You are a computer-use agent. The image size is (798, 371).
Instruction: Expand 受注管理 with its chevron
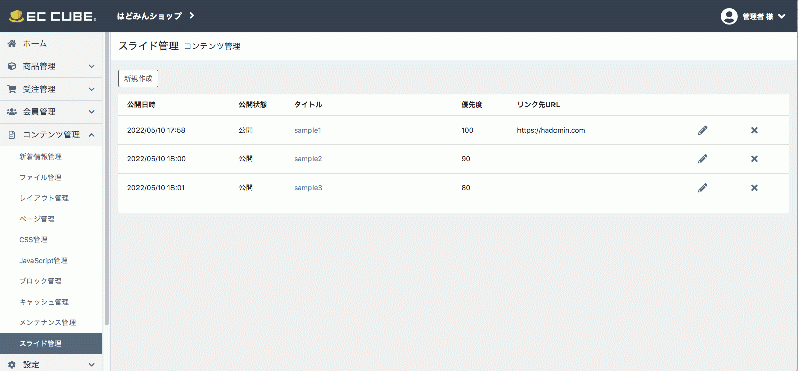tap(92, 89)
